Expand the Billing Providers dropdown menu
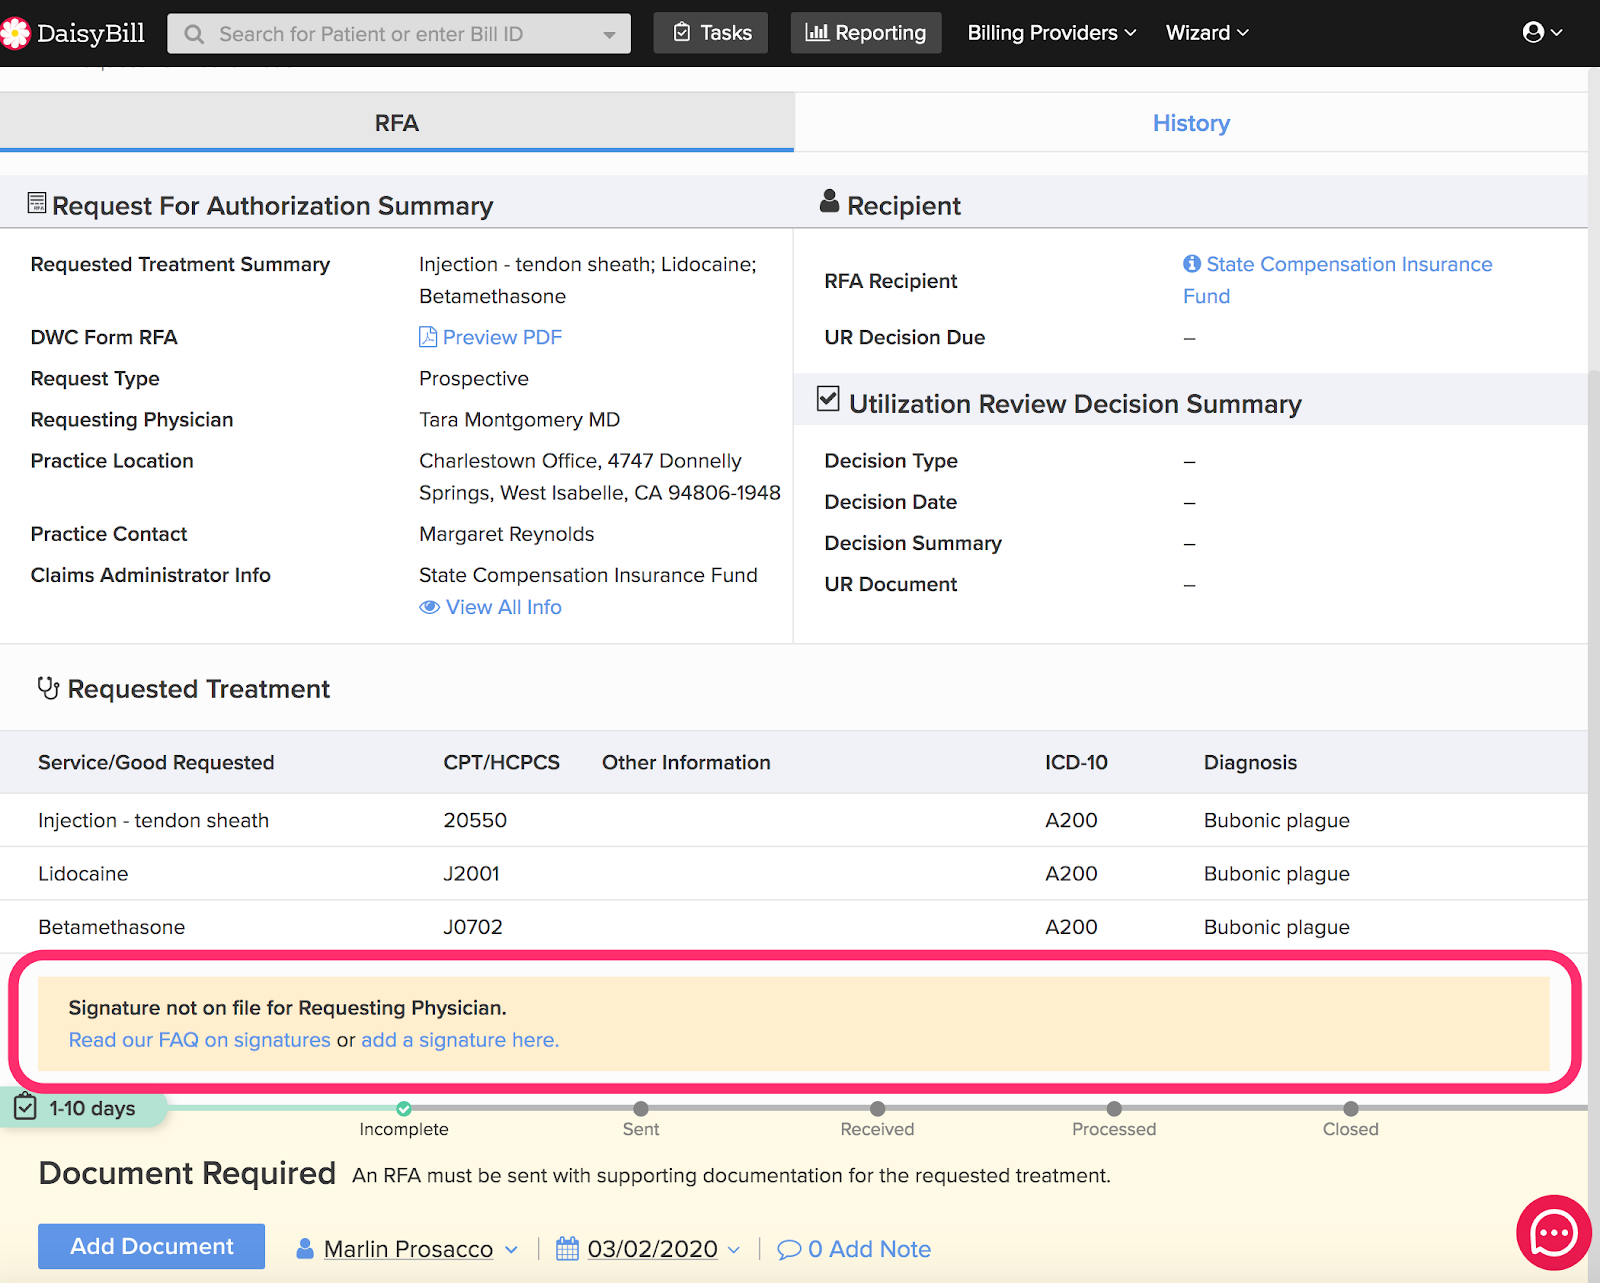 pyautogui.click(x=1052, y=33)
